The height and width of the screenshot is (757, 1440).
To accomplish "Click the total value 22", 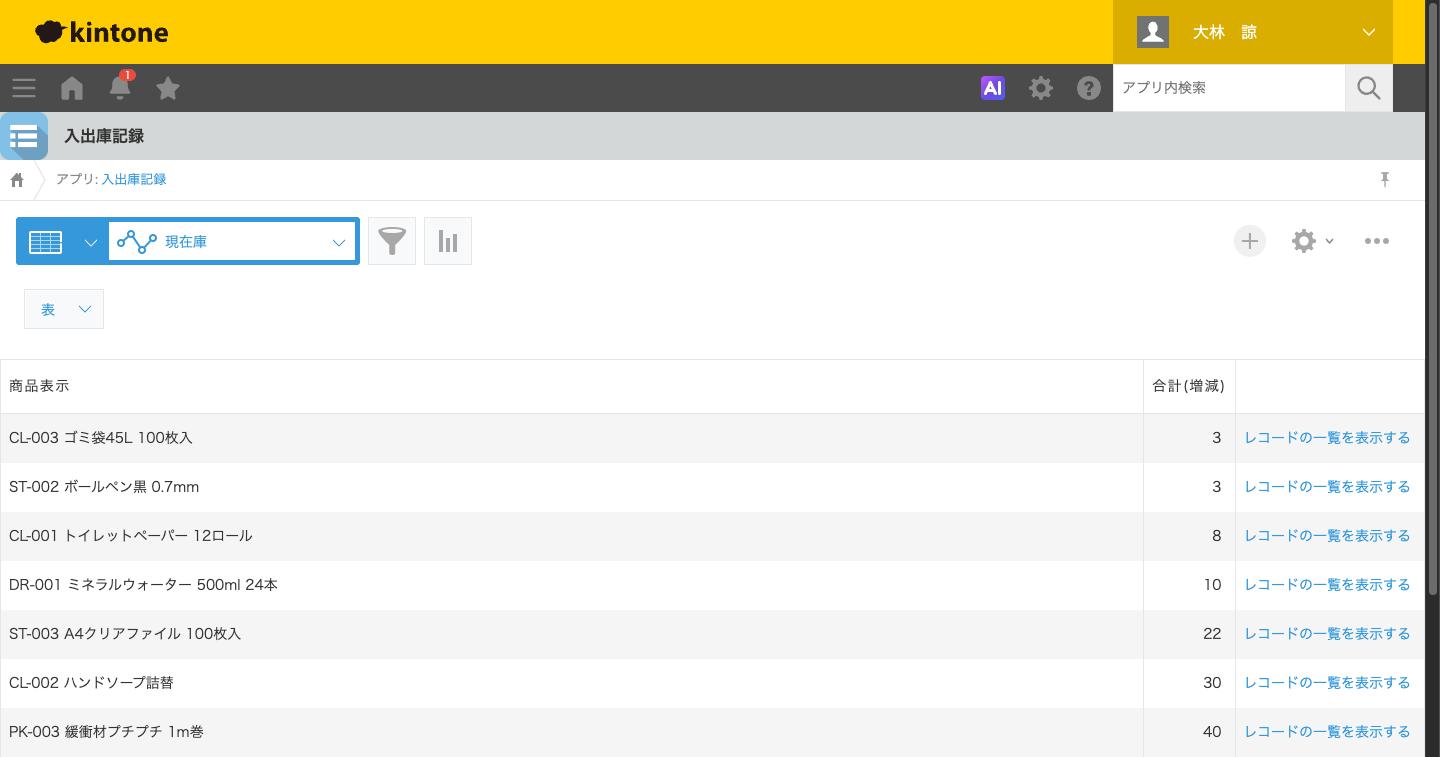I will 1212,634.
